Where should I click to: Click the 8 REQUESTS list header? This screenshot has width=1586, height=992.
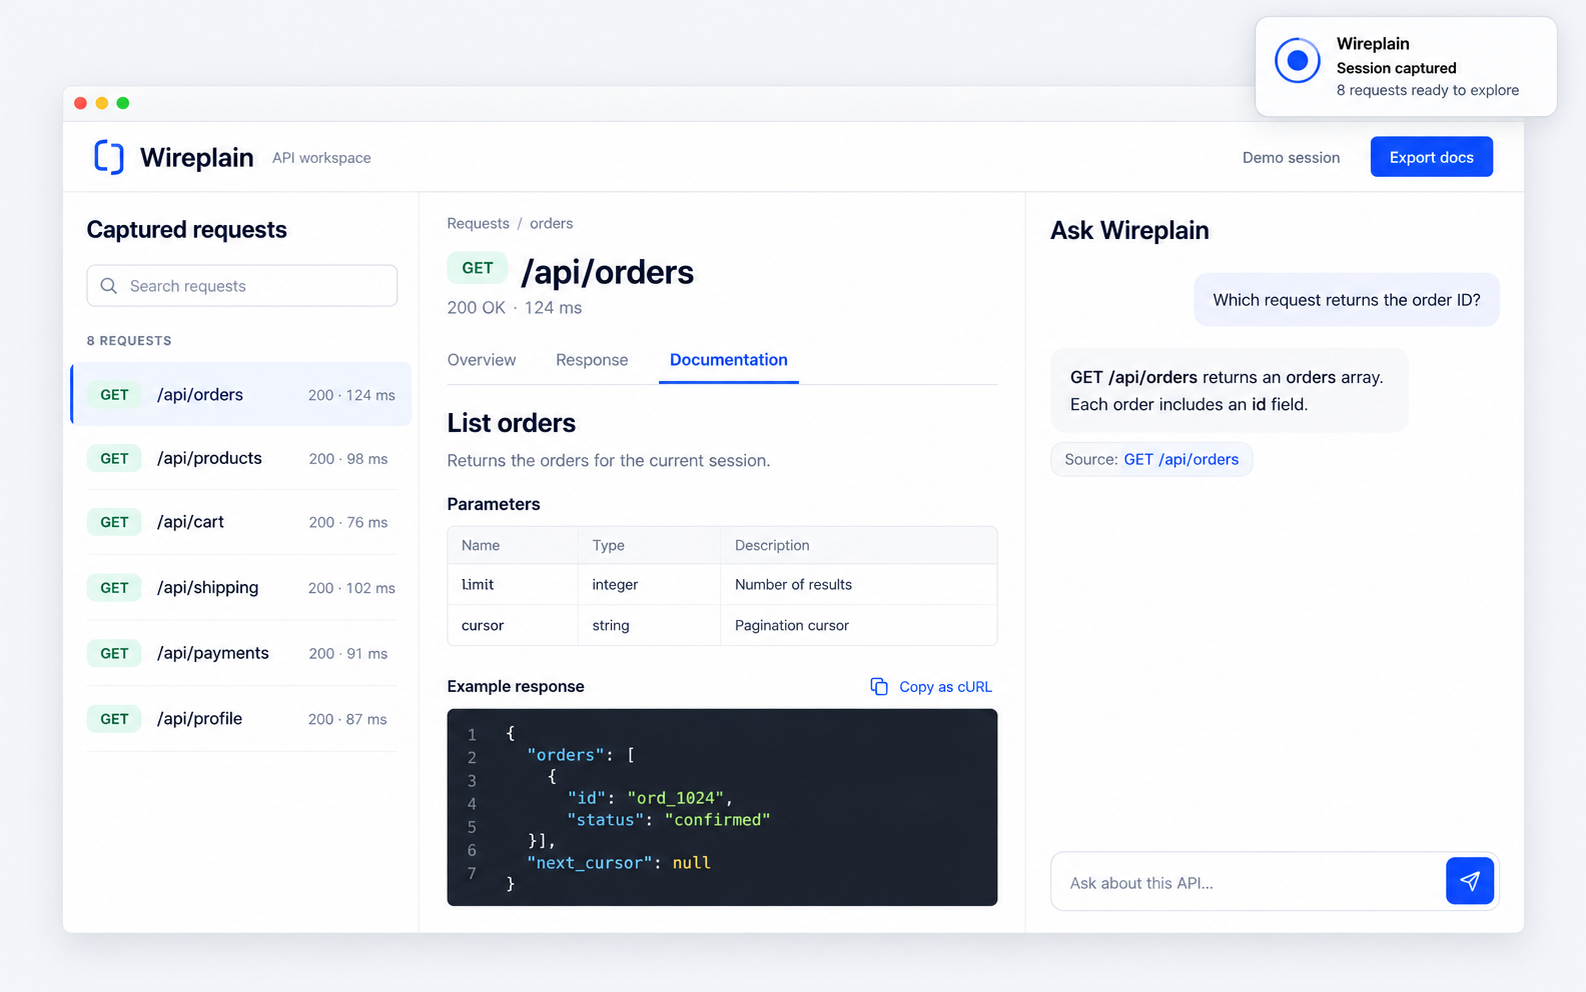[x=129, y=341]
